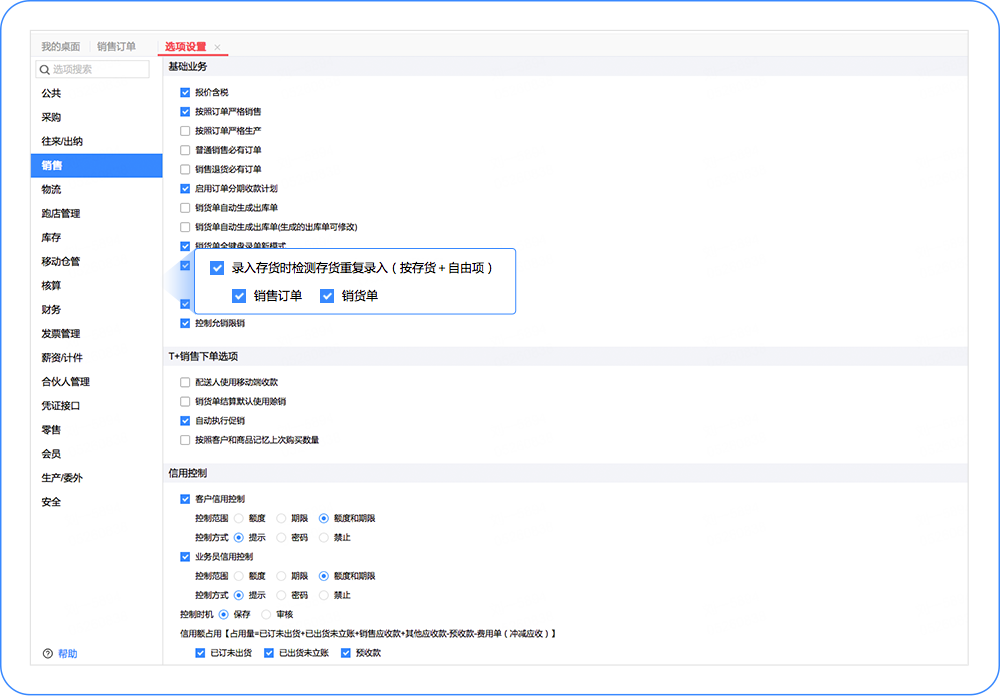Image resolution: width=1000 pixels, height=696 pixels.
Task: Enable 按照订单严格生产 checkbox
Action: pos(185,131)
